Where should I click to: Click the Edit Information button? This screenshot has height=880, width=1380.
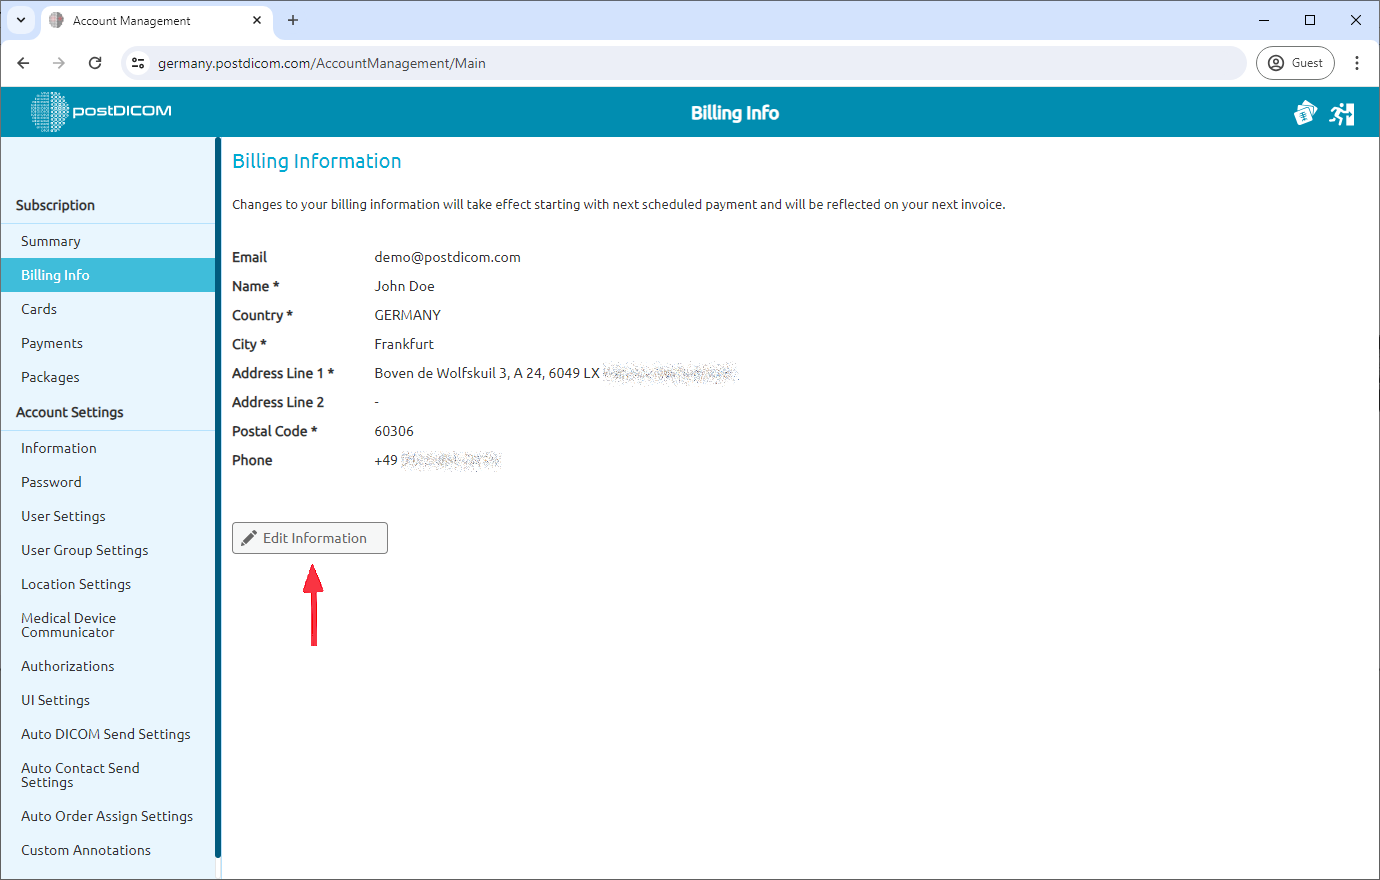tap(309, 537)
